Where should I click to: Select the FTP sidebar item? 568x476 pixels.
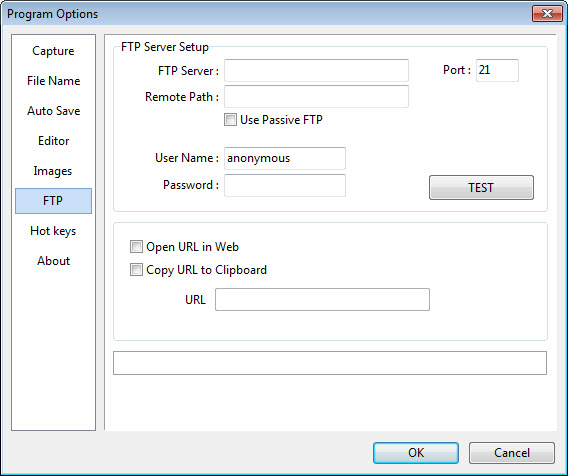click(53, 201)
